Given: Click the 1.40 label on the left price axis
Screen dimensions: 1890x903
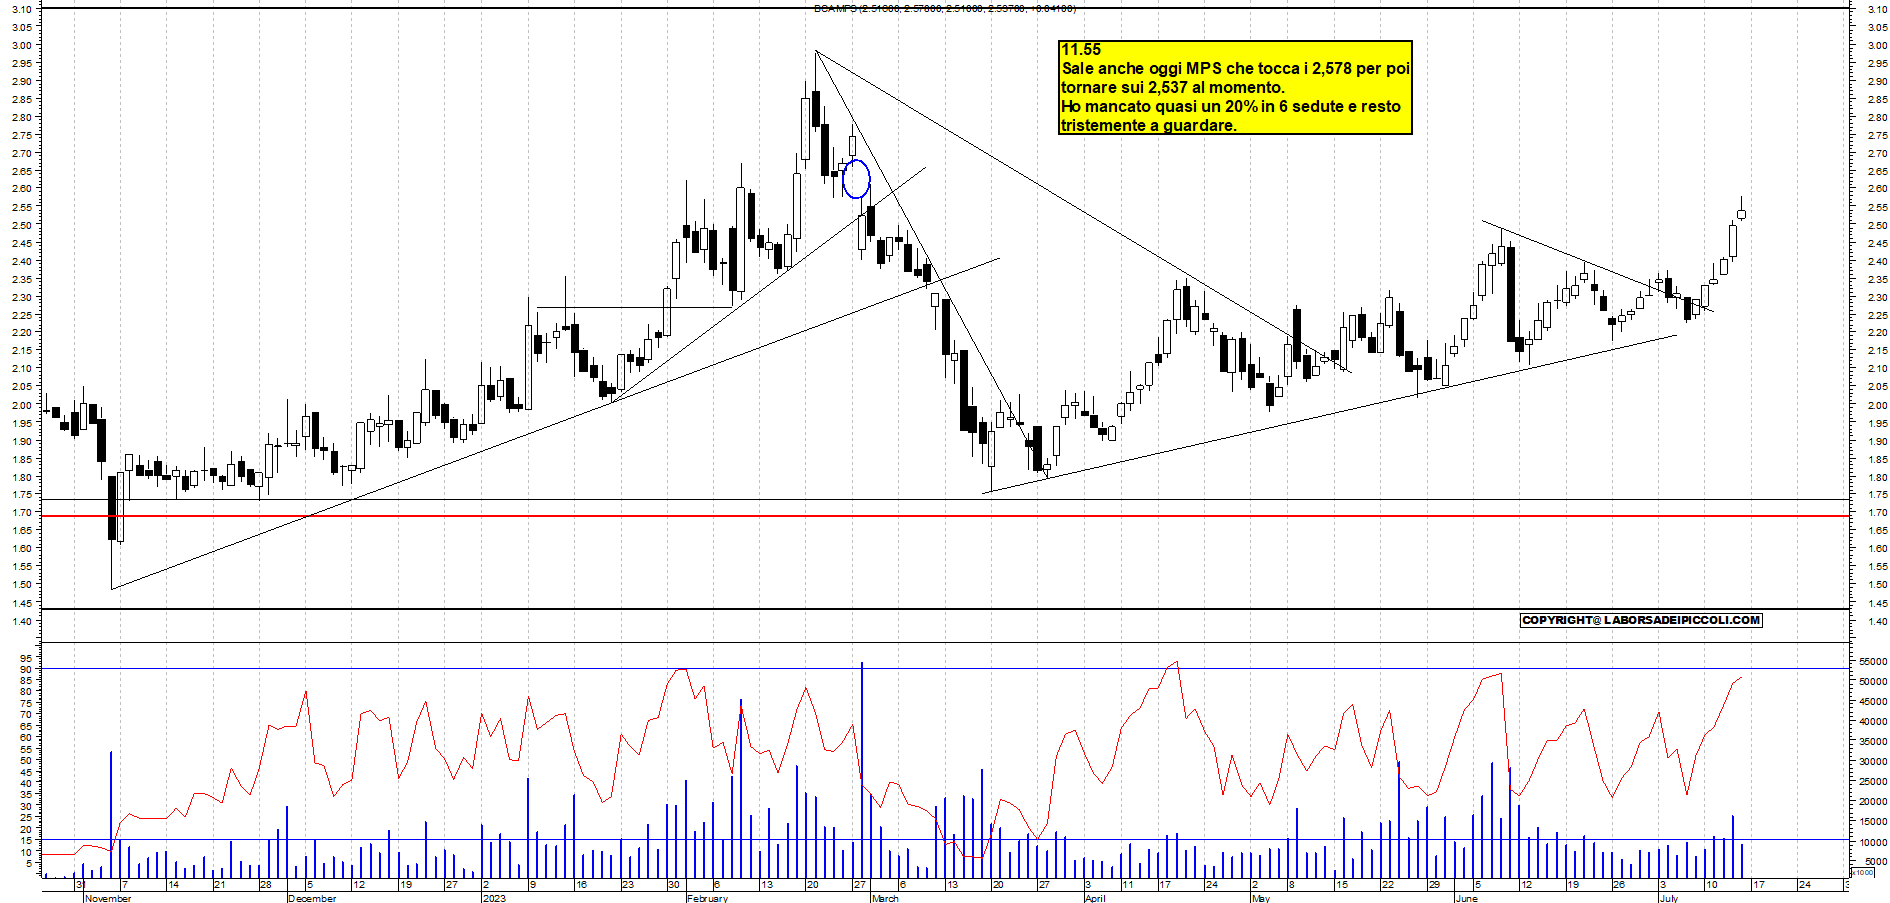Looking at the screenshot, I should coord(21,621).
